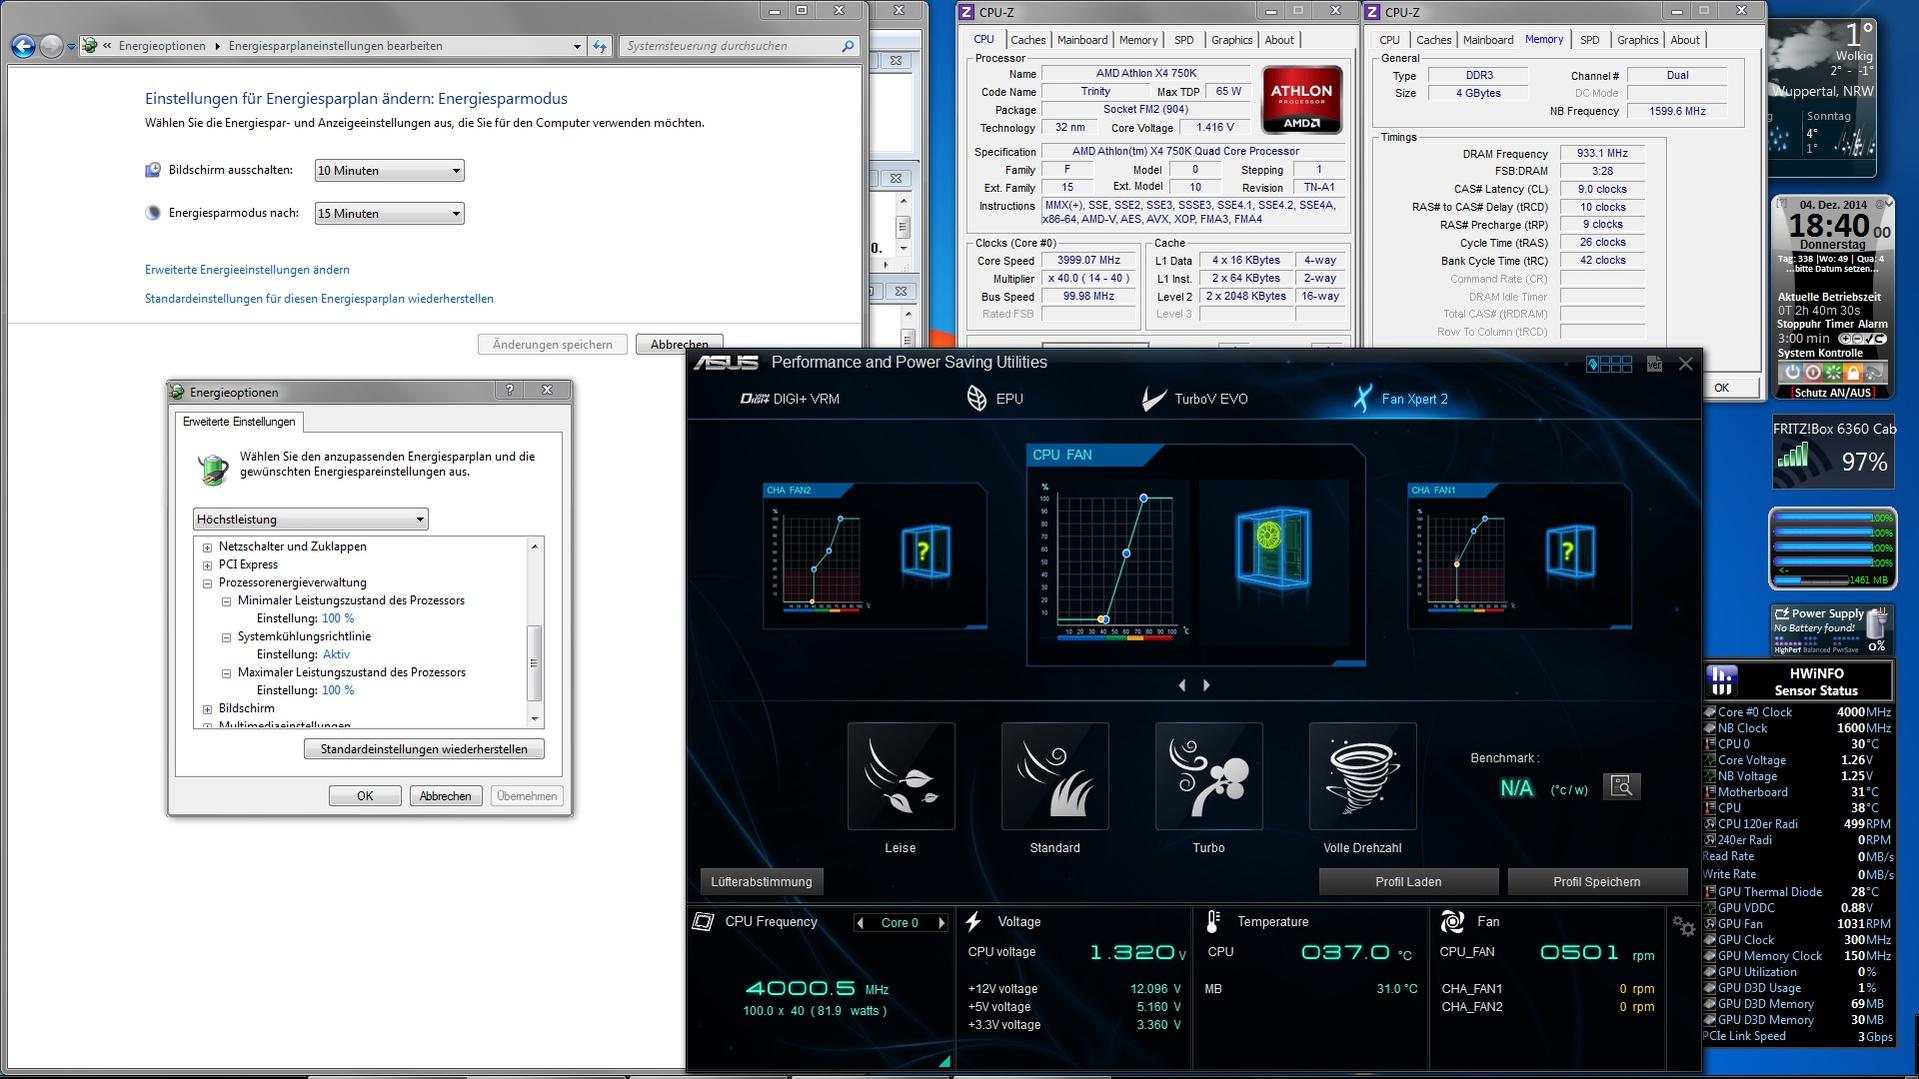Click the HWiNFO Sensor Status logo
Viewport: 1919px width, 1079px height.
pyautogui.click(x=1722, y=681)
